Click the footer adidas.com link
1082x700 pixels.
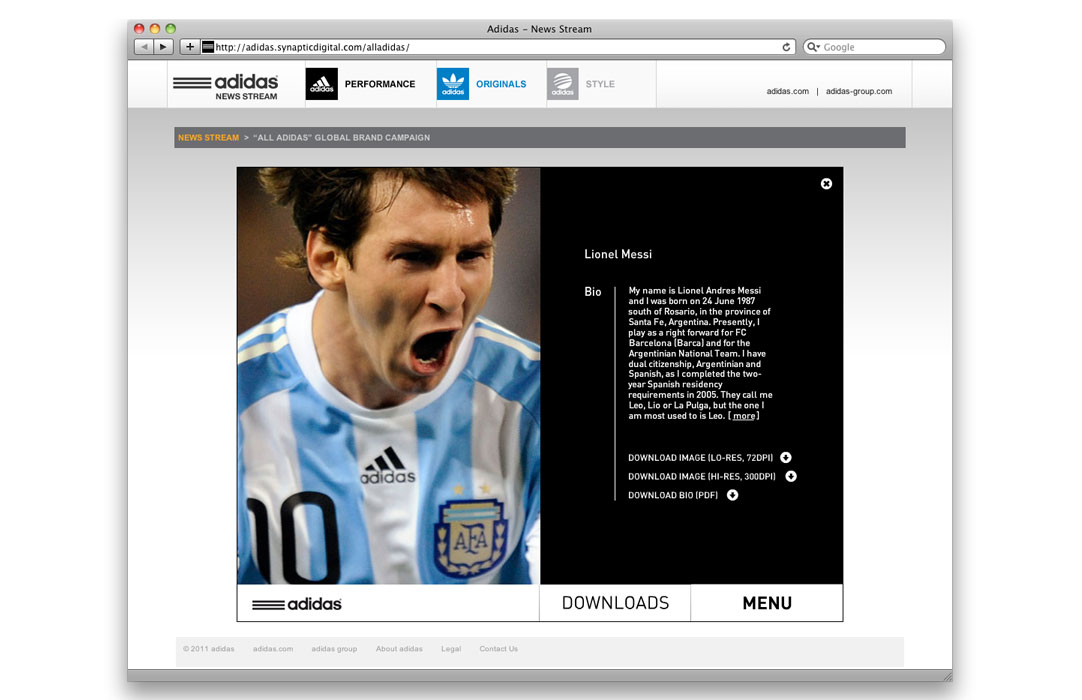pos(273,649)
